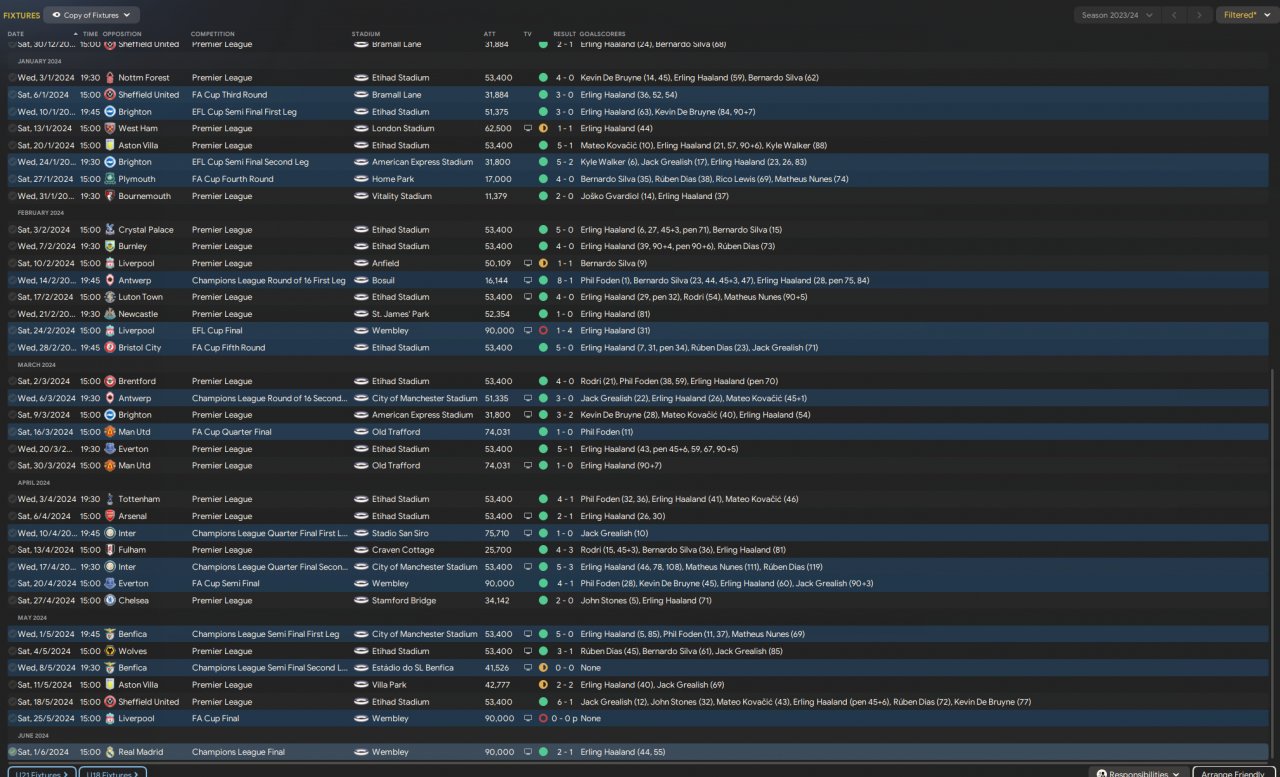Click the Real Madrid club badge
The height and width of the screenshot is (777, 1280).
coord(110,752)
